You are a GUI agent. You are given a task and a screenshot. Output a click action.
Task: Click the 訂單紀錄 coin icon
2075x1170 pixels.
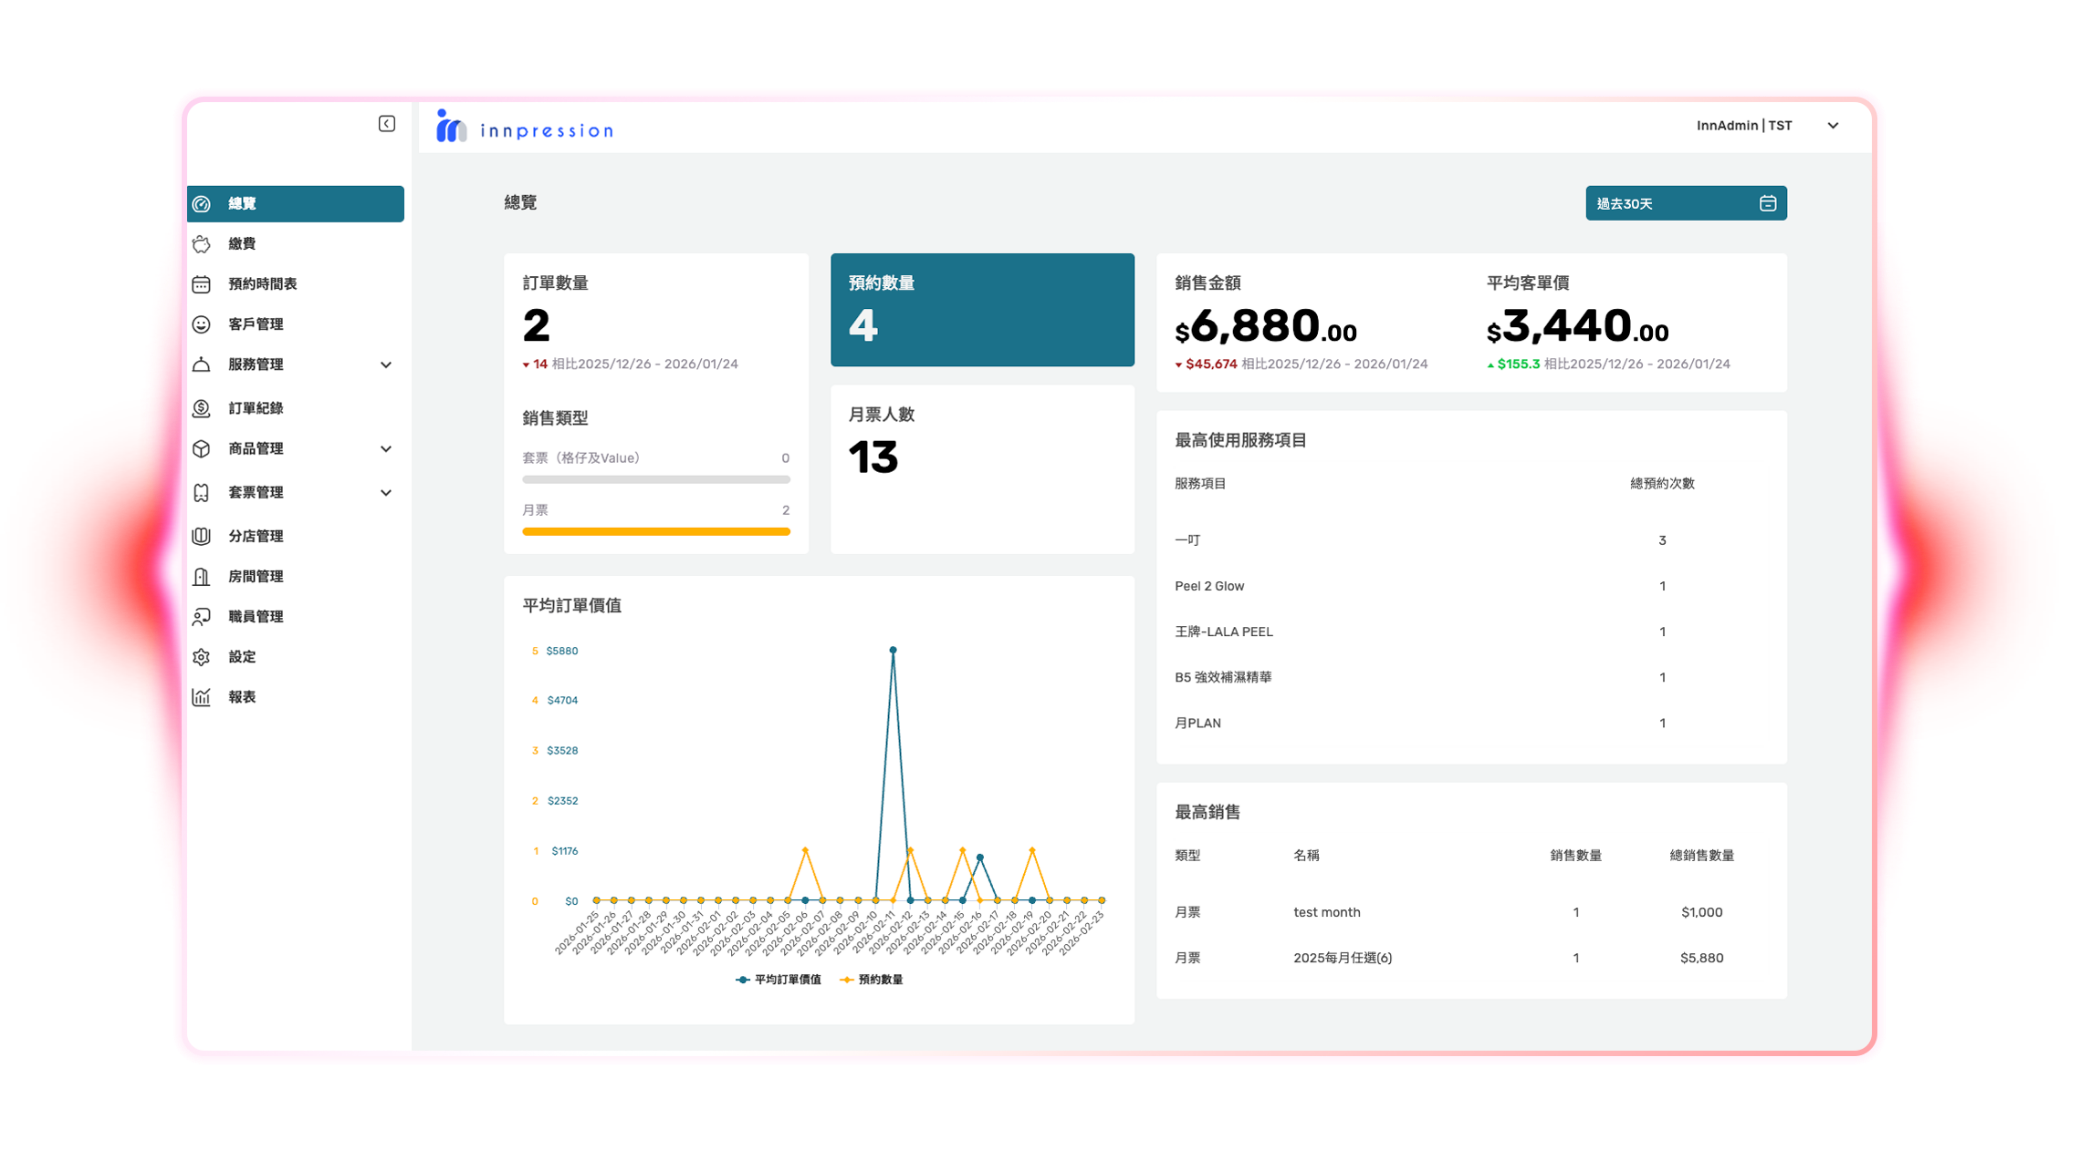click(202, 408)
